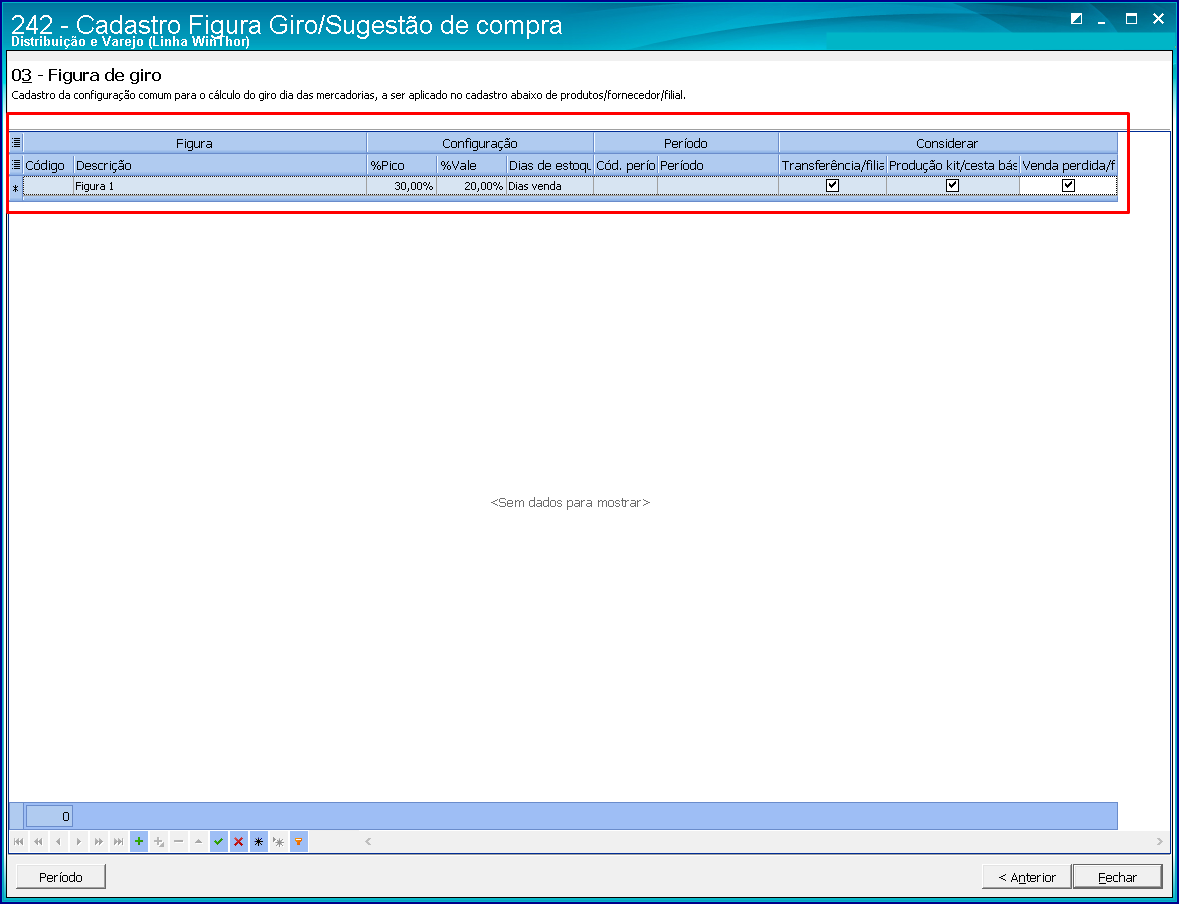Screen dimensions: 1179x904
Task: Maximize the 242 Cadastro Figura Giro window
Action: point(1131,19)
